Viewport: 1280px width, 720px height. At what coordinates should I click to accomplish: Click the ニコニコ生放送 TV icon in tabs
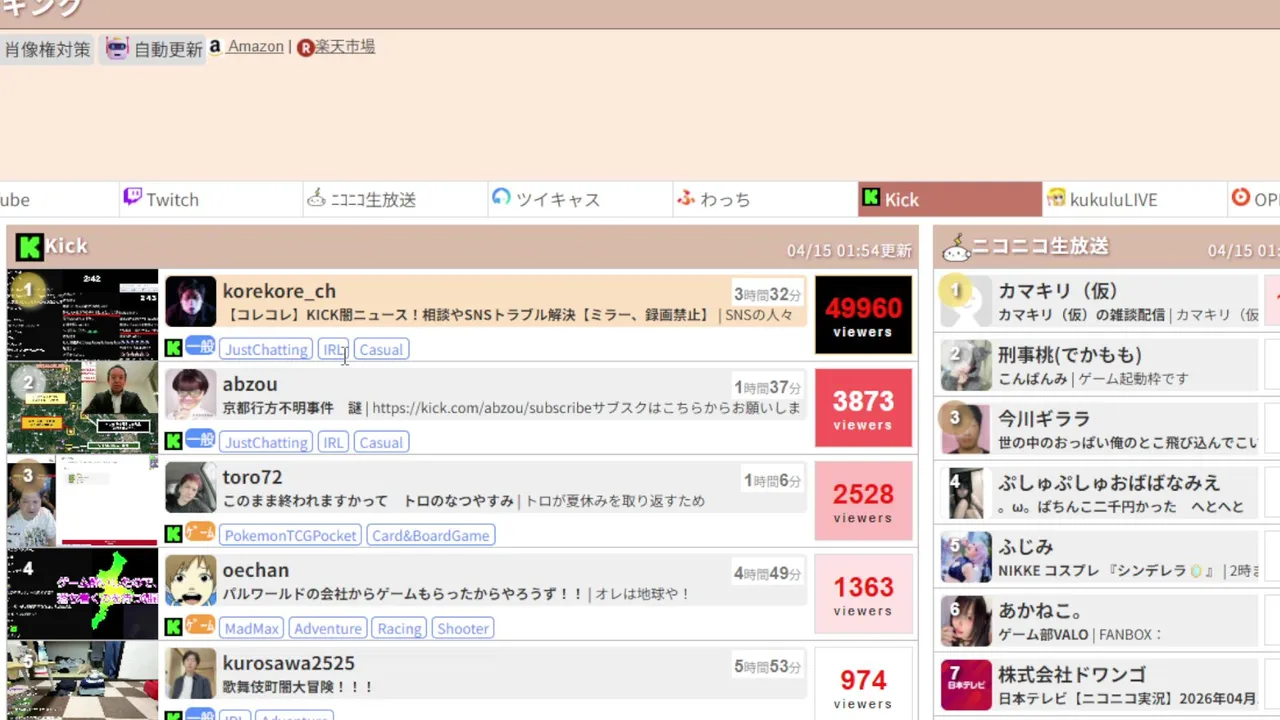[316, 197]
